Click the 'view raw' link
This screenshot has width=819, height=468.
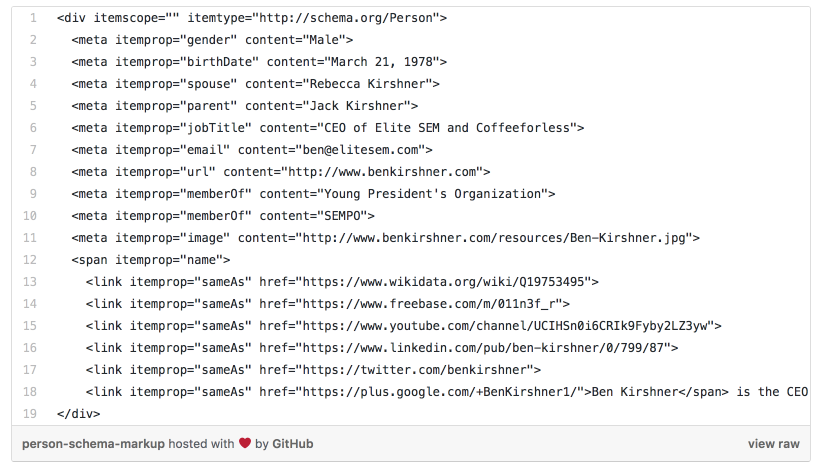pyautogui.click(x=773, y=444)
